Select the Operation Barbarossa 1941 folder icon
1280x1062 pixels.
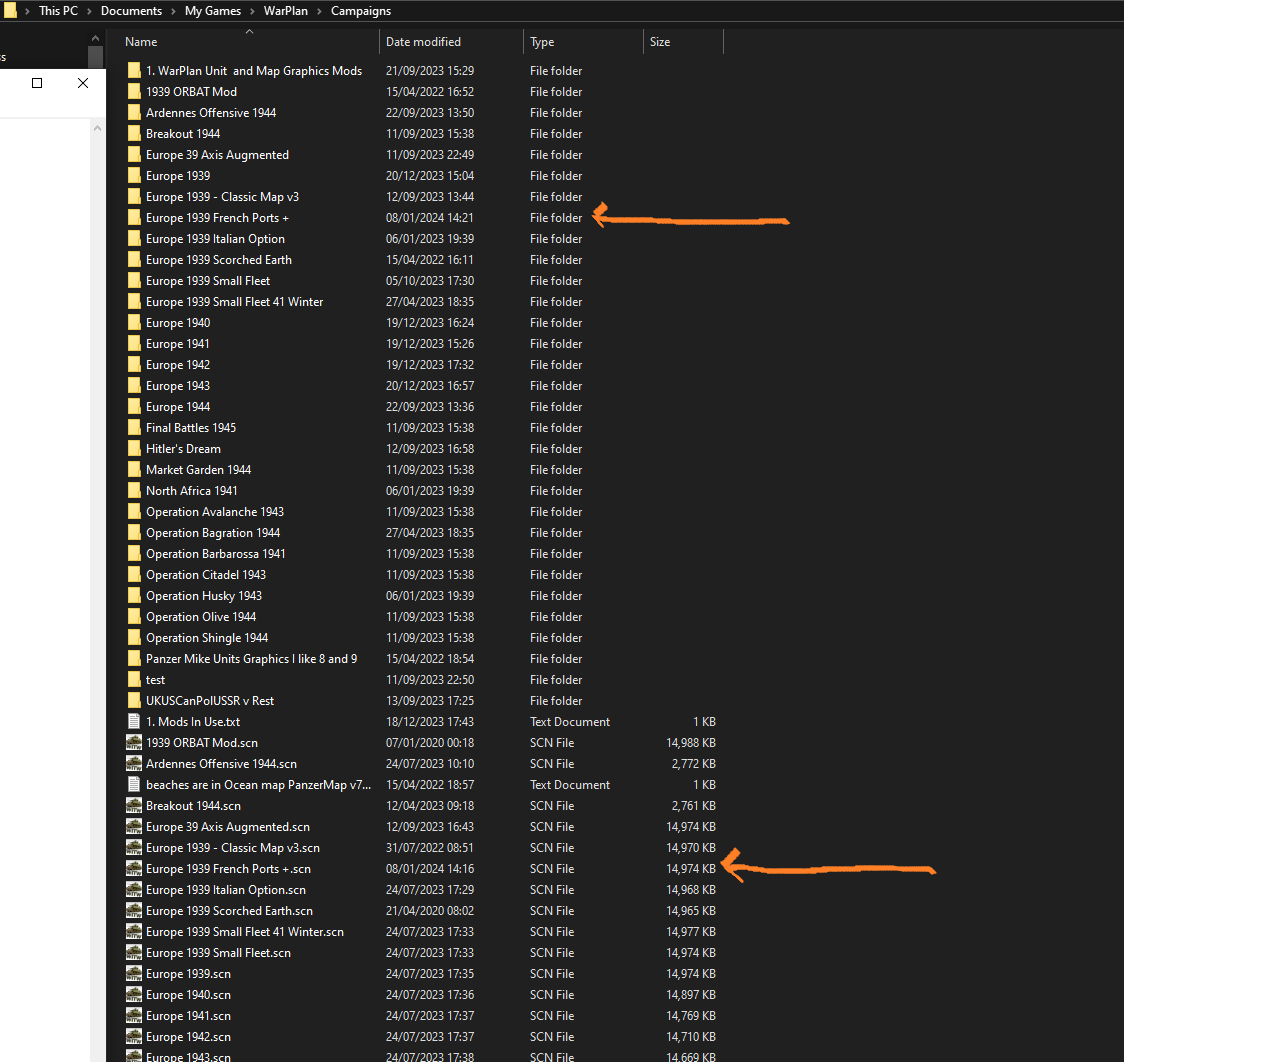pos(134,553)
